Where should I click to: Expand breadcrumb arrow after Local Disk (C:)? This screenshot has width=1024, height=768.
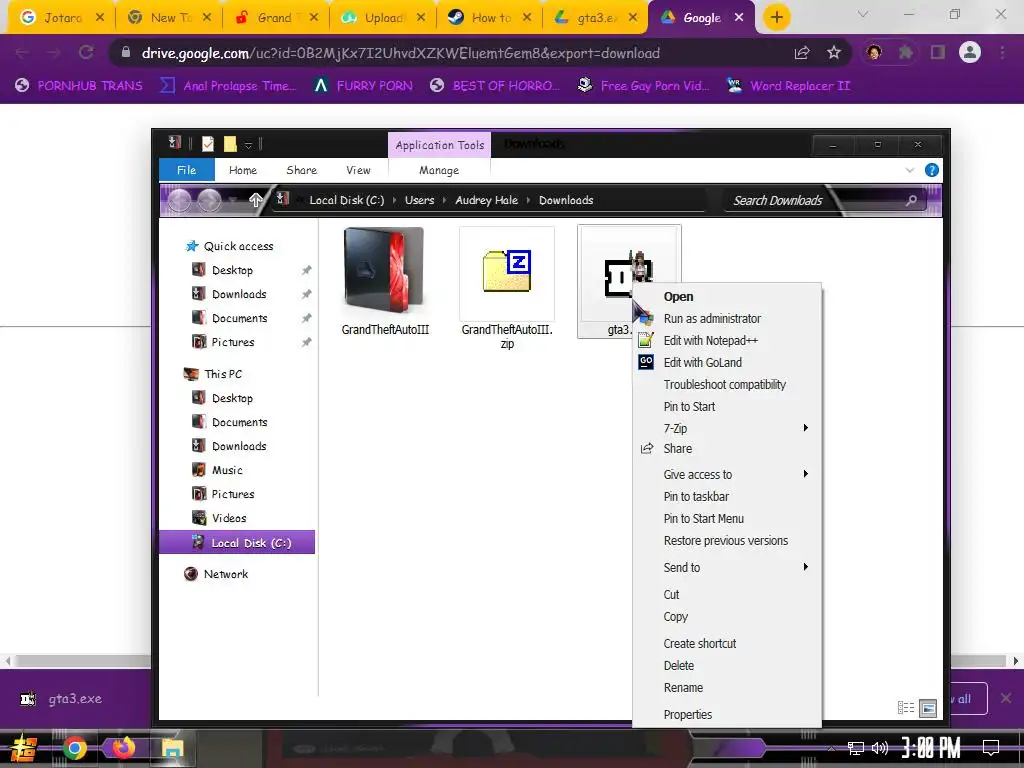click(394, 200)
